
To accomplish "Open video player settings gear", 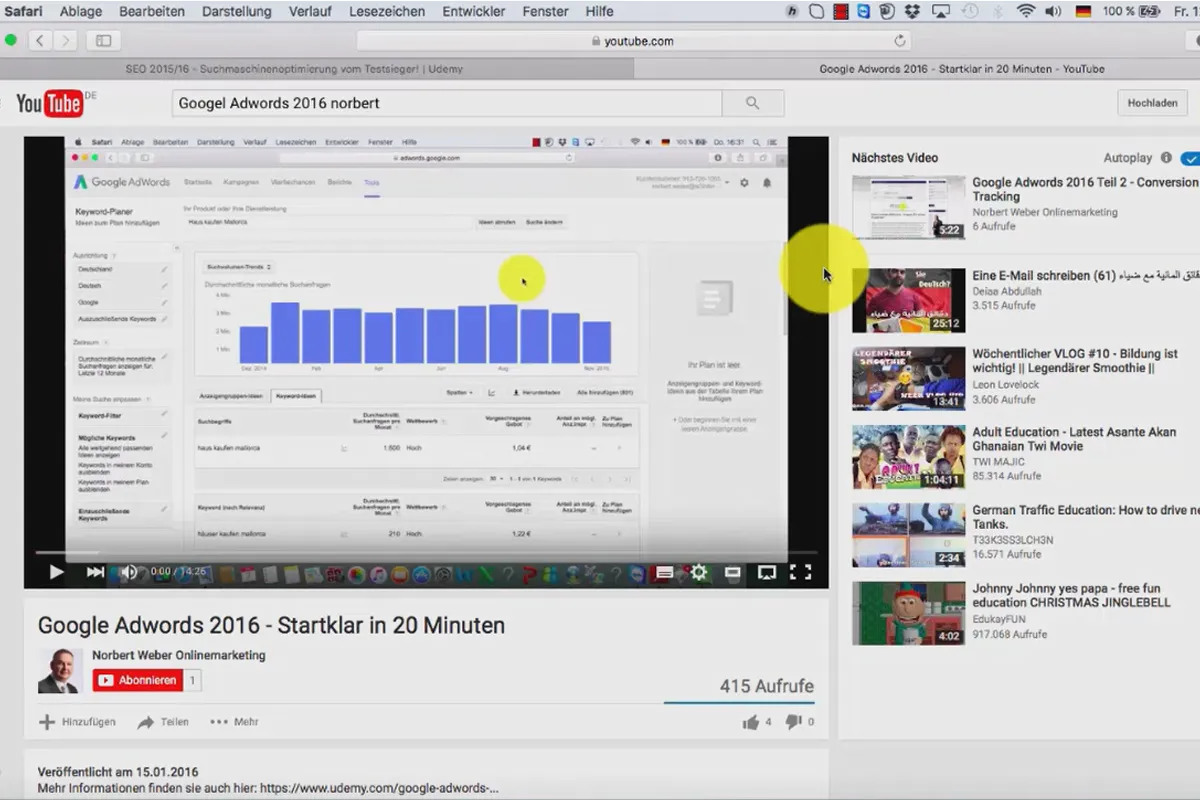I will (699, 572).
